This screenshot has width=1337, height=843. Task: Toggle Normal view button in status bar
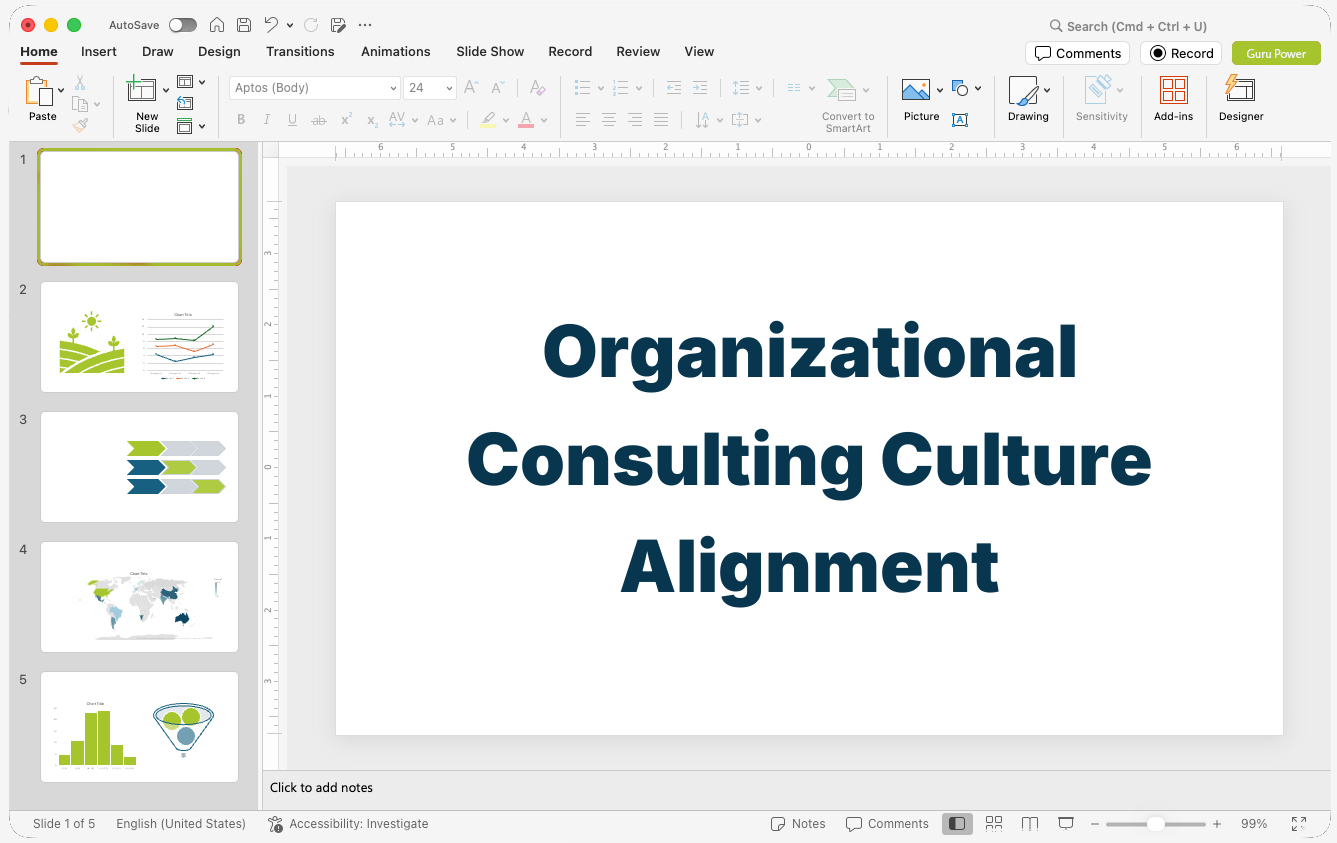[957, 823]
